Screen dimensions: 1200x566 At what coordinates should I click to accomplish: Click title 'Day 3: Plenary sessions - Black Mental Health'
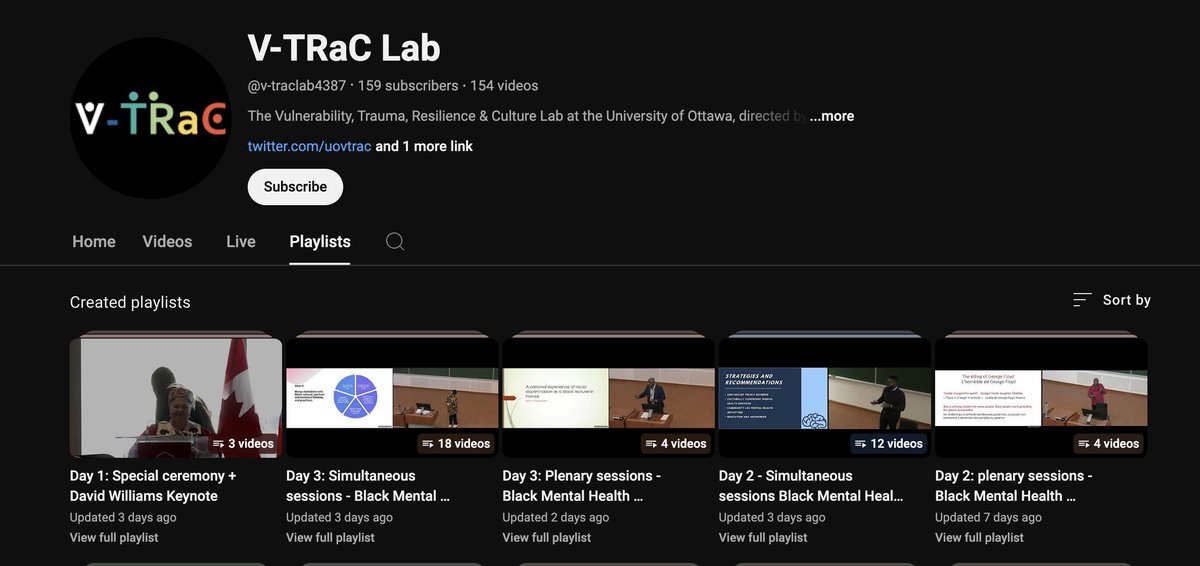[582, 486]
